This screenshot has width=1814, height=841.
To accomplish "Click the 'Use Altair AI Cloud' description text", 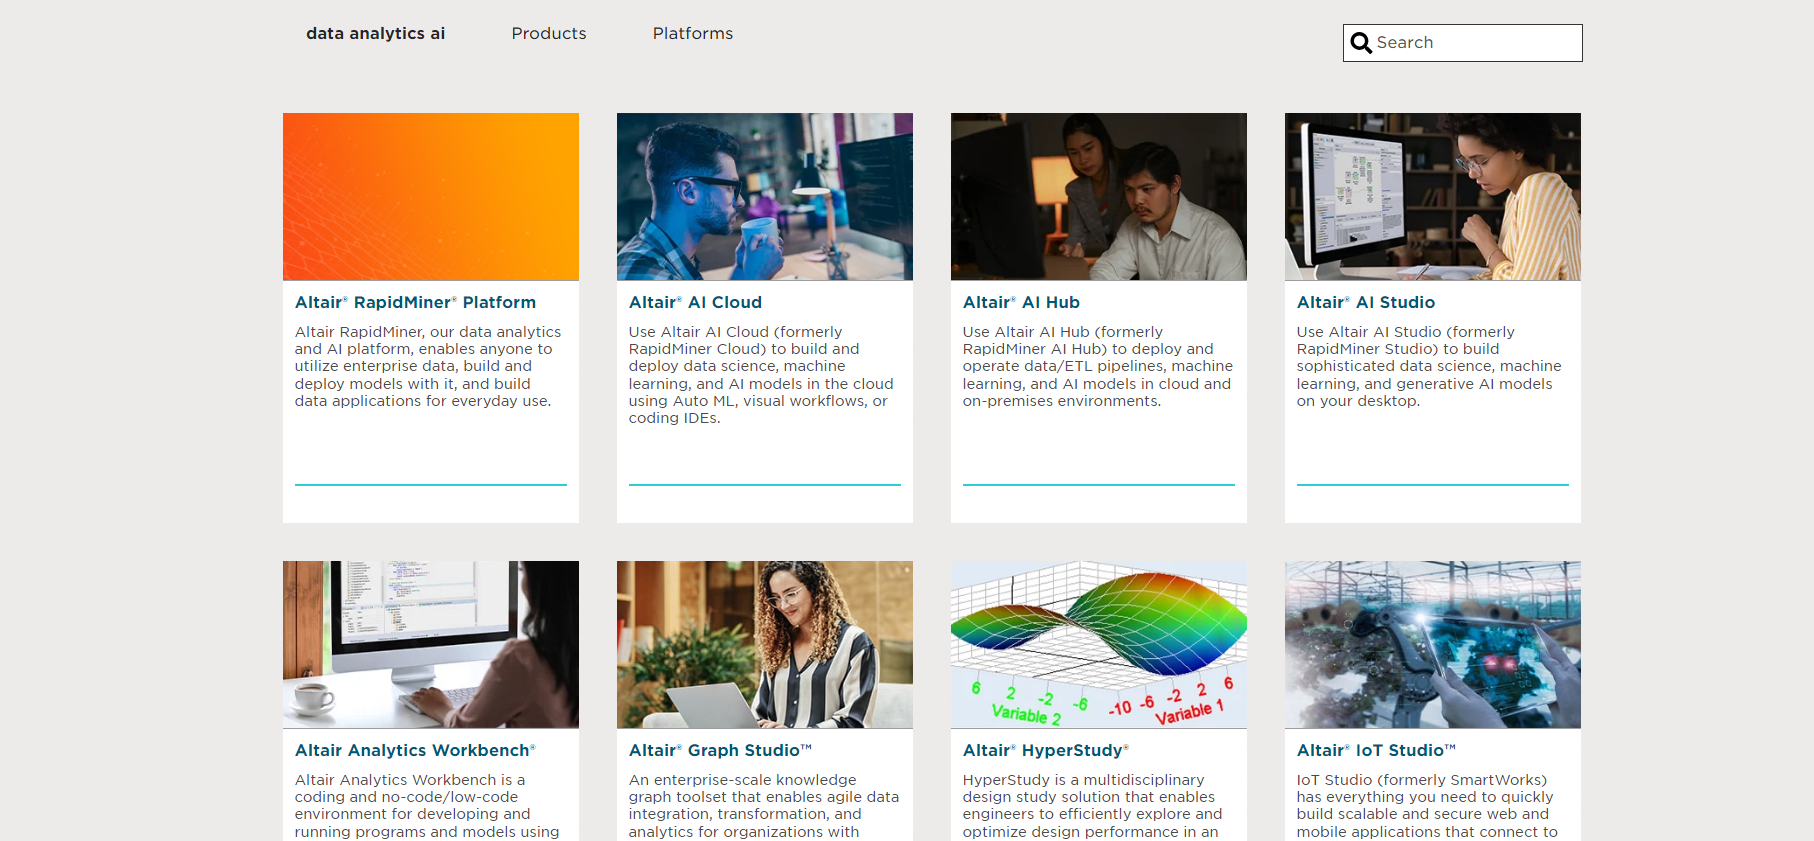I will 761,375.
